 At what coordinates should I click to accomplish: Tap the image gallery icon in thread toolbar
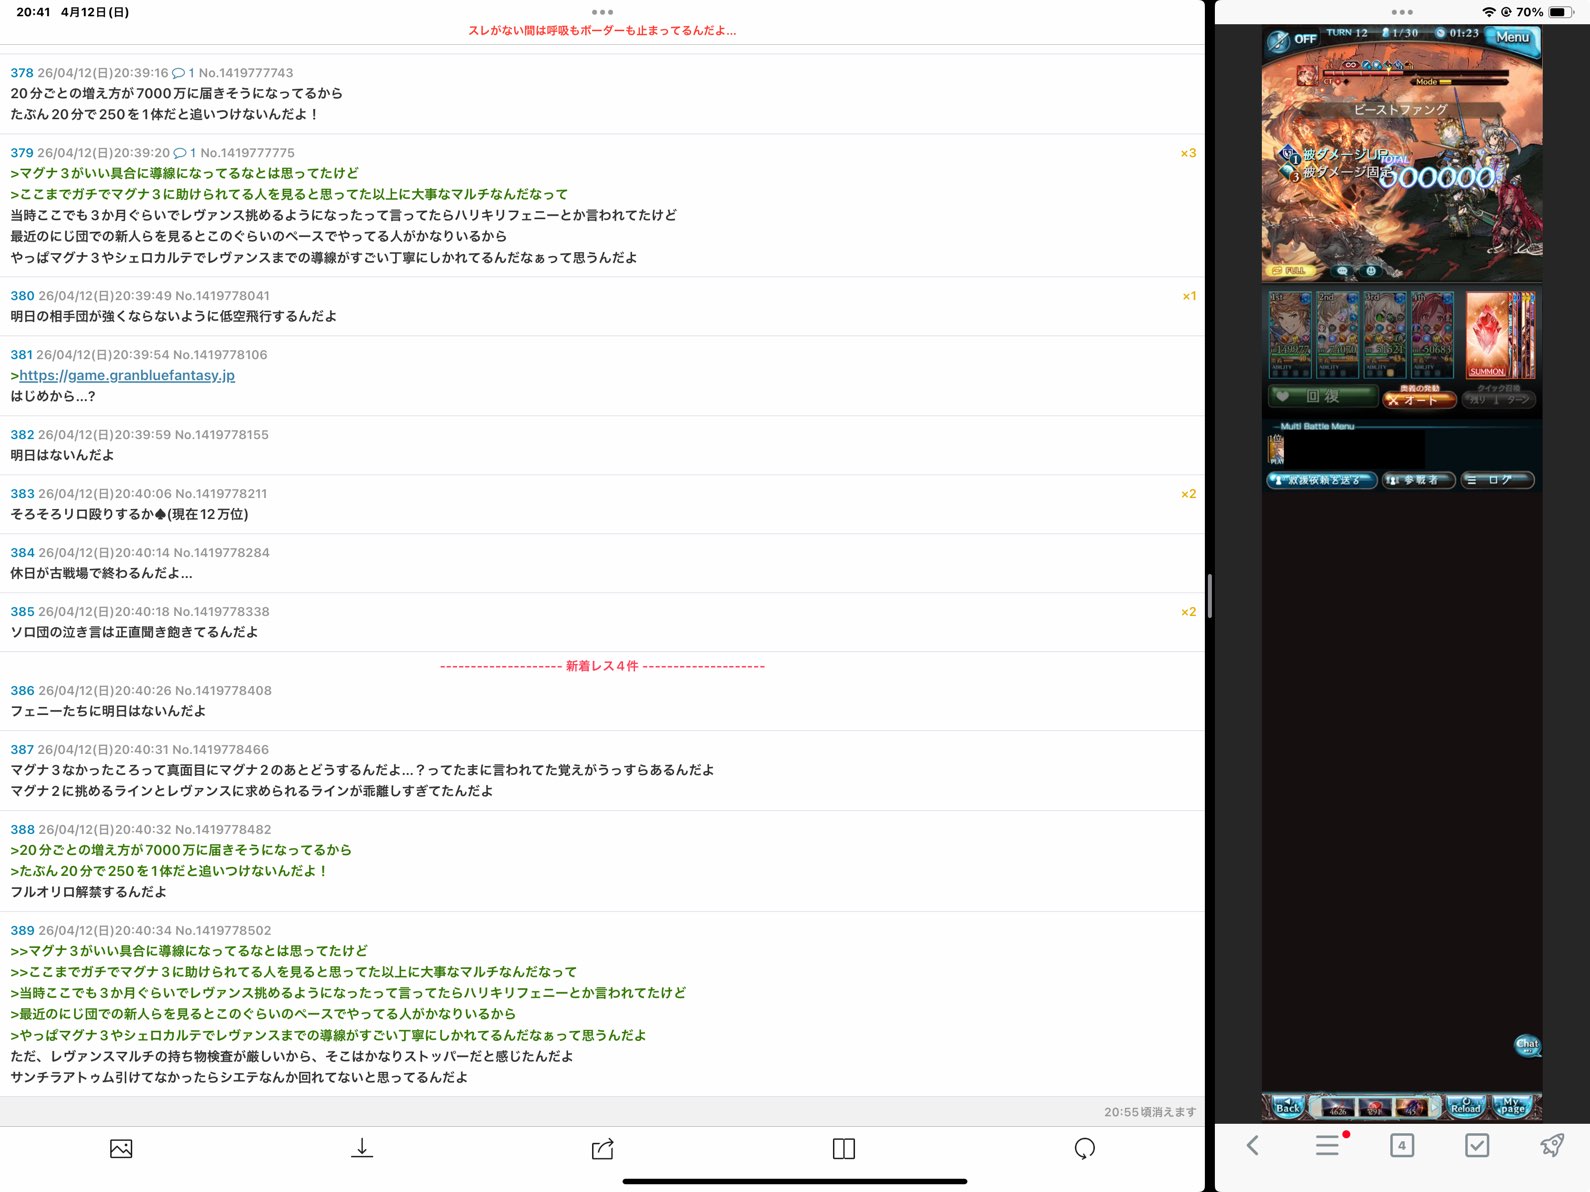121,1149
